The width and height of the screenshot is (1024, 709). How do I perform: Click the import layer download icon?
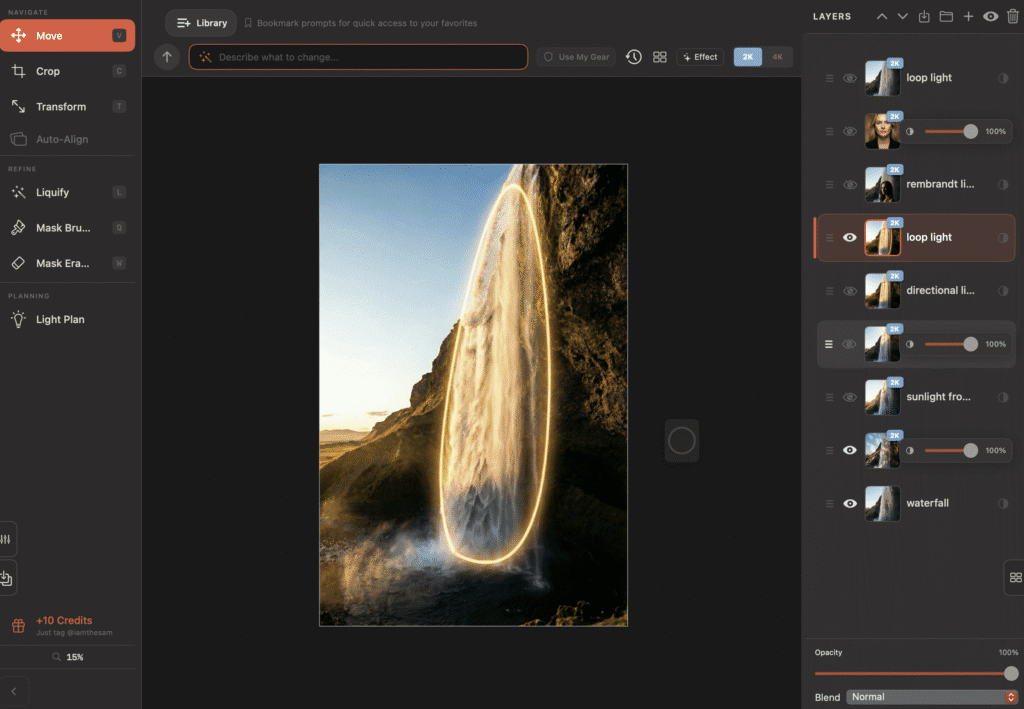click(x=924, y=17)
